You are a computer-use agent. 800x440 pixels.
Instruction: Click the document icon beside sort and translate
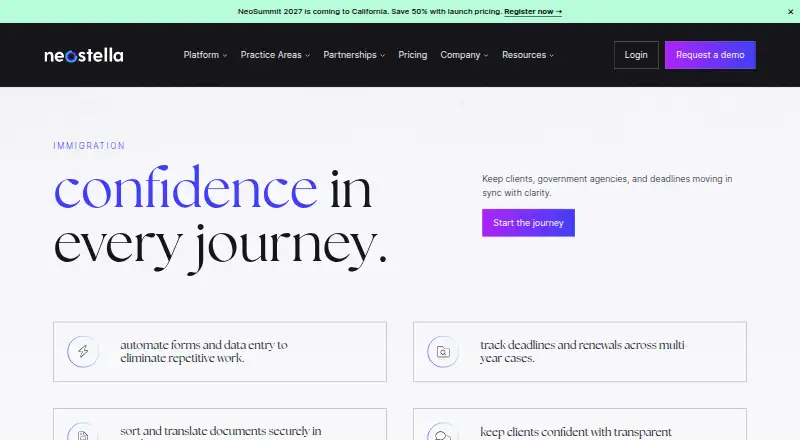(83, 433)
